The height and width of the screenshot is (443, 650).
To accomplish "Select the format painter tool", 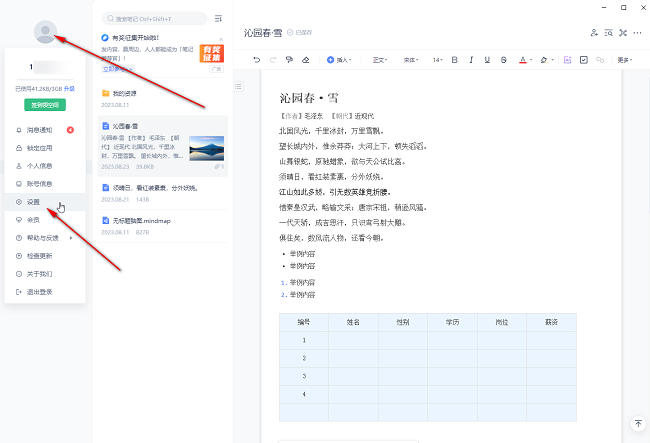I will tap(289, 60).
